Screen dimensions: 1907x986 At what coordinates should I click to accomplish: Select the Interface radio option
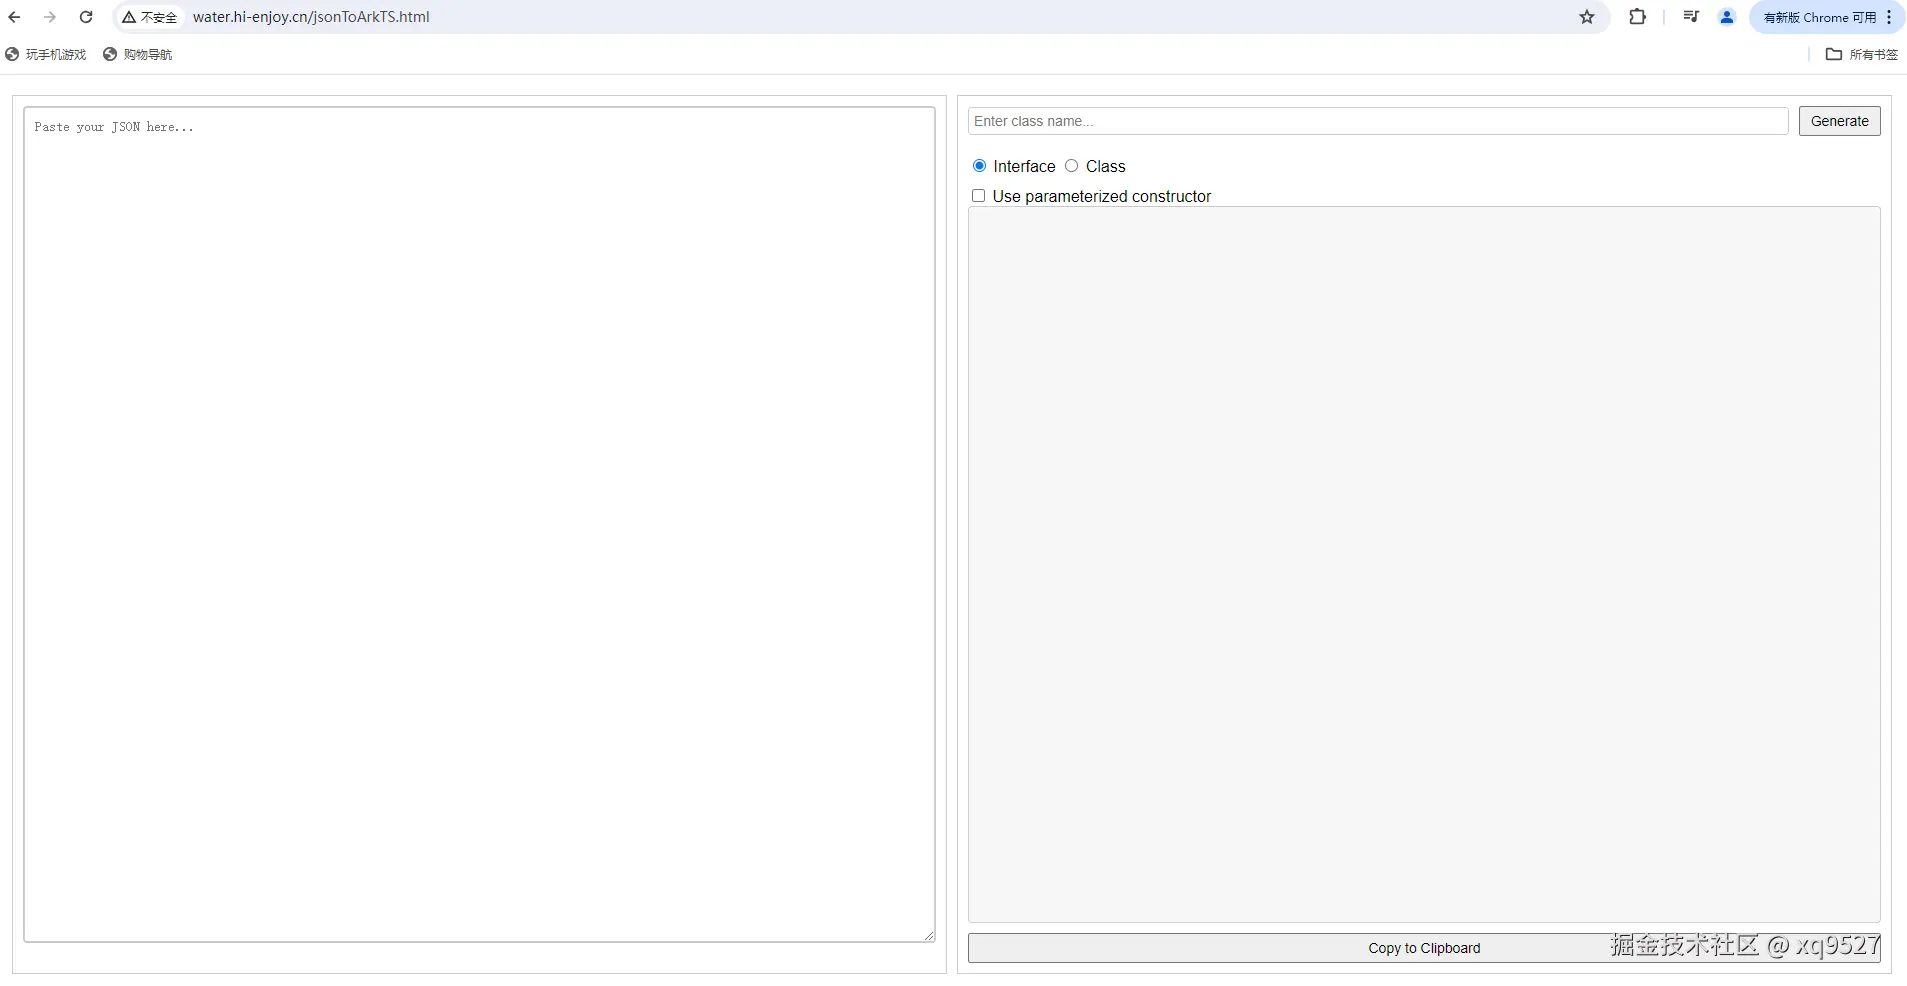click(979, 166)
